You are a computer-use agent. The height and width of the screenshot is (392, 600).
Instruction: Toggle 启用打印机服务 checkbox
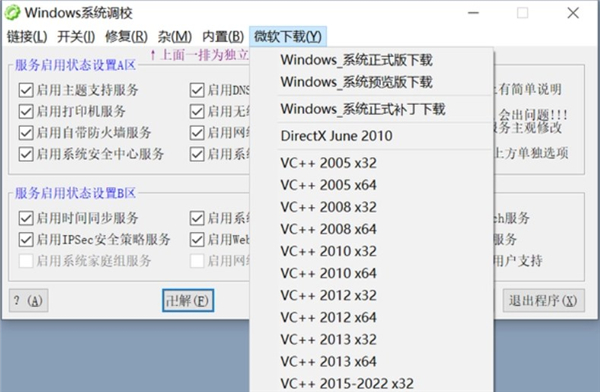point(26,112)
